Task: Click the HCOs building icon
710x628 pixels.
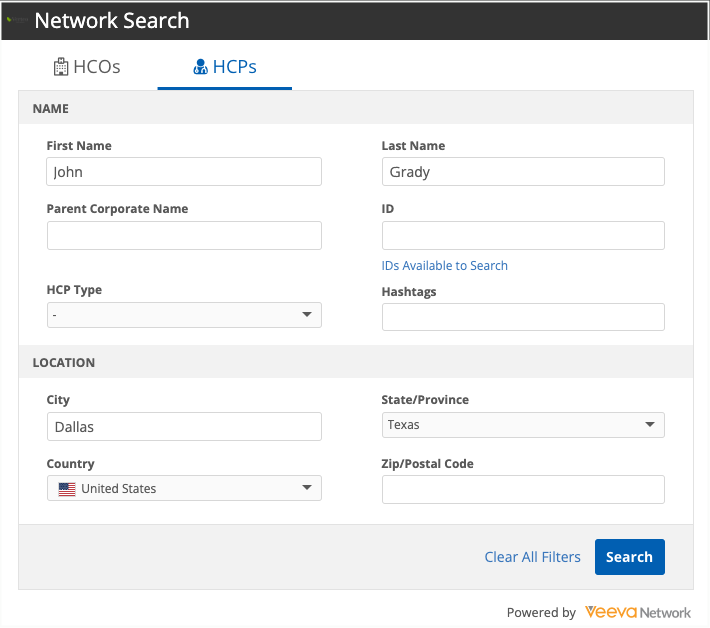Action: pos(61,67)
